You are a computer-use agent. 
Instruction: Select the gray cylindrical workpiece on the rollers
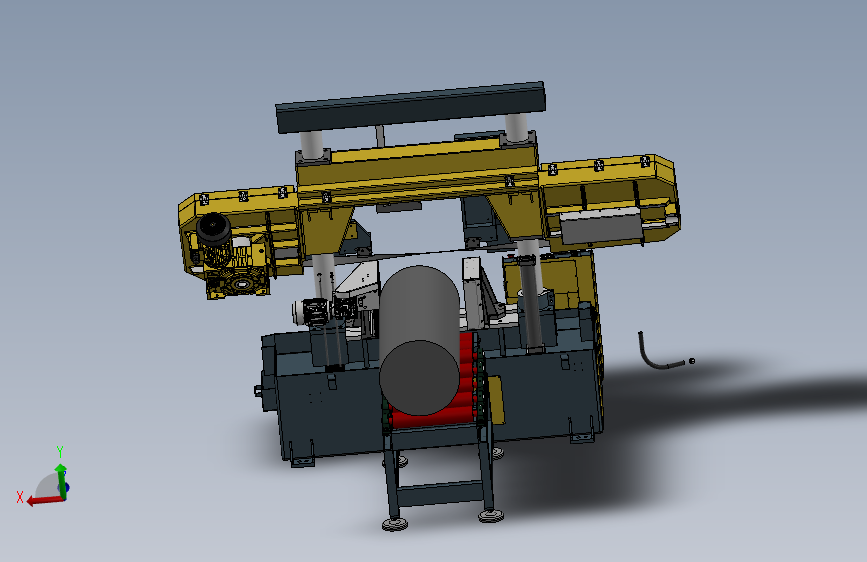coord(419,339)
